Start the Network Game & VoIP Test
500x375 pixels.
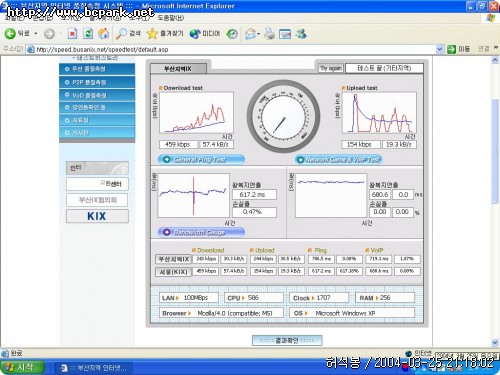pos(338,160)
